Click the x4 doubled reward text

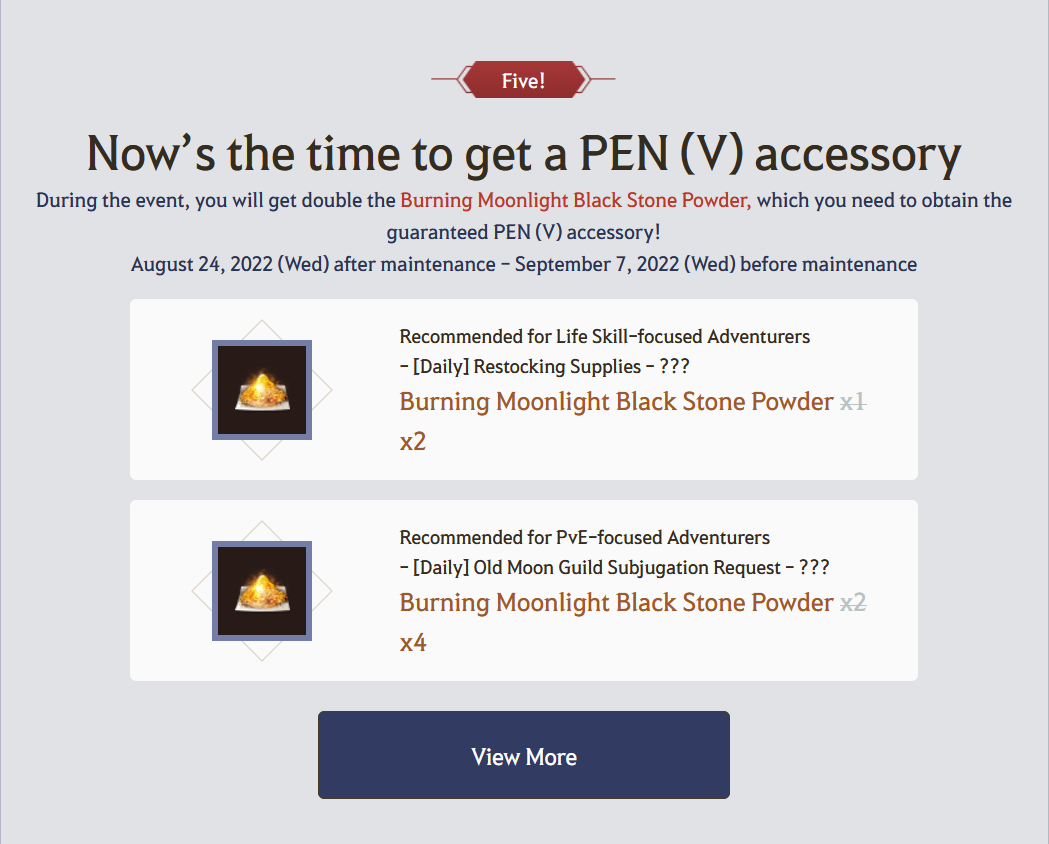tap(413, 643)
